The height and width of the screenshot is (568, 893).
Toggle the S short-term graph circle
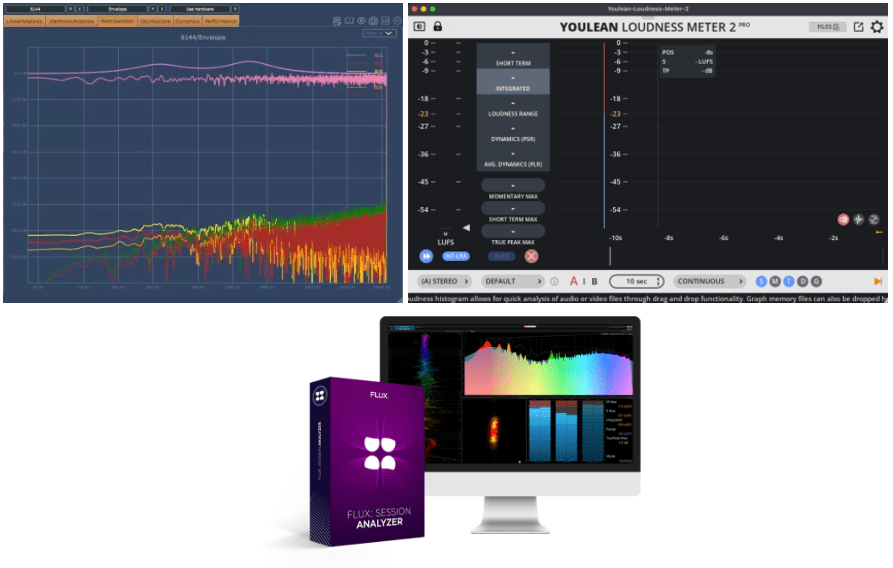tap(761, 282)
